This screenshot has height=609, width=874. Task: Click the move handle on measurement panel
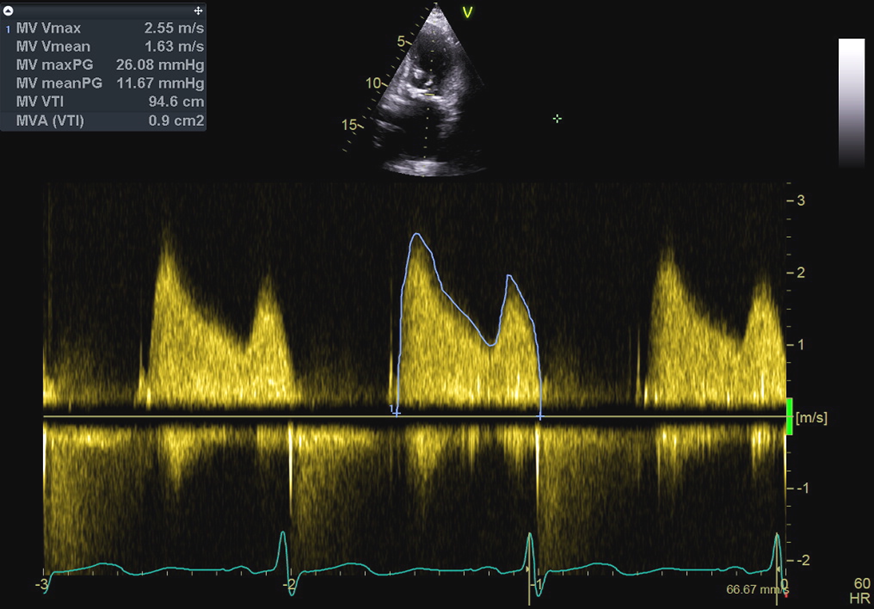[198, 10]
